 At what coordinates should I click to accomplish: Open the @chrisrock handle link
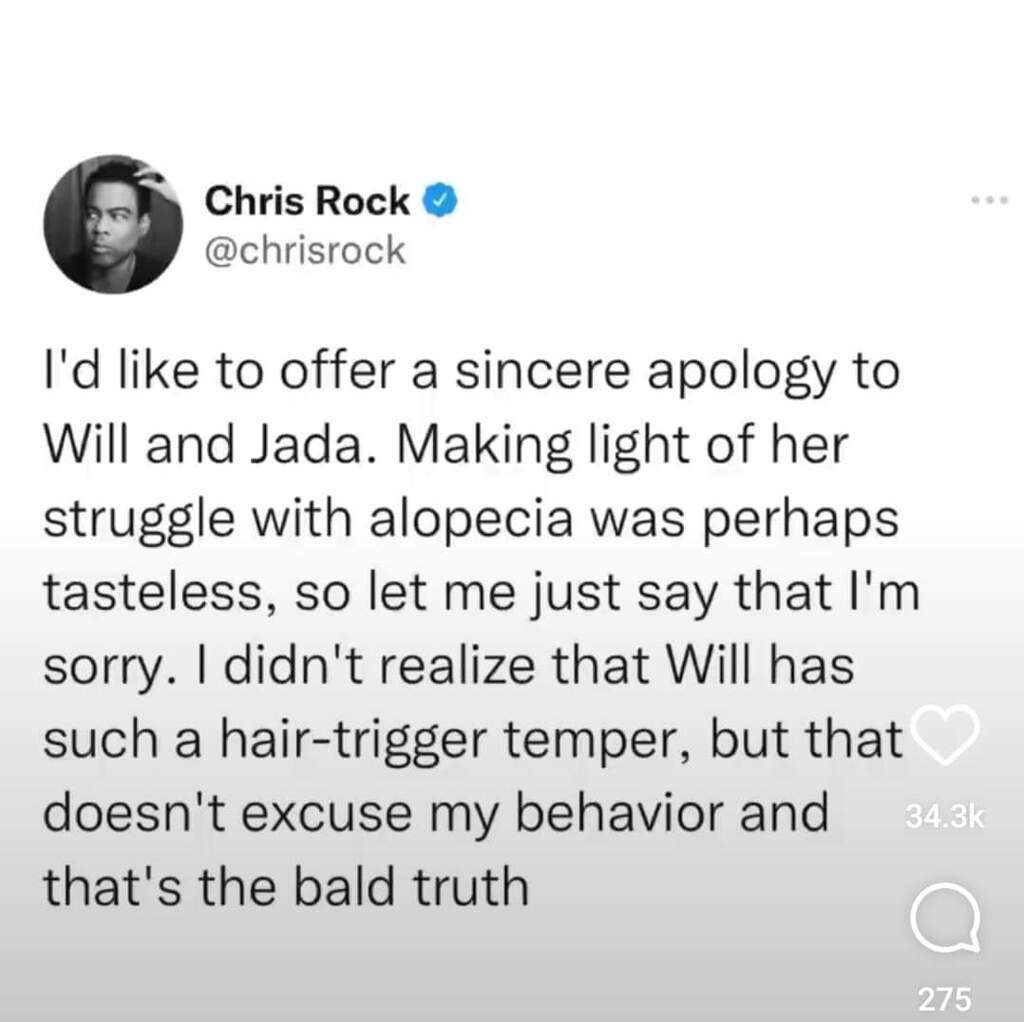coord(305,250)
